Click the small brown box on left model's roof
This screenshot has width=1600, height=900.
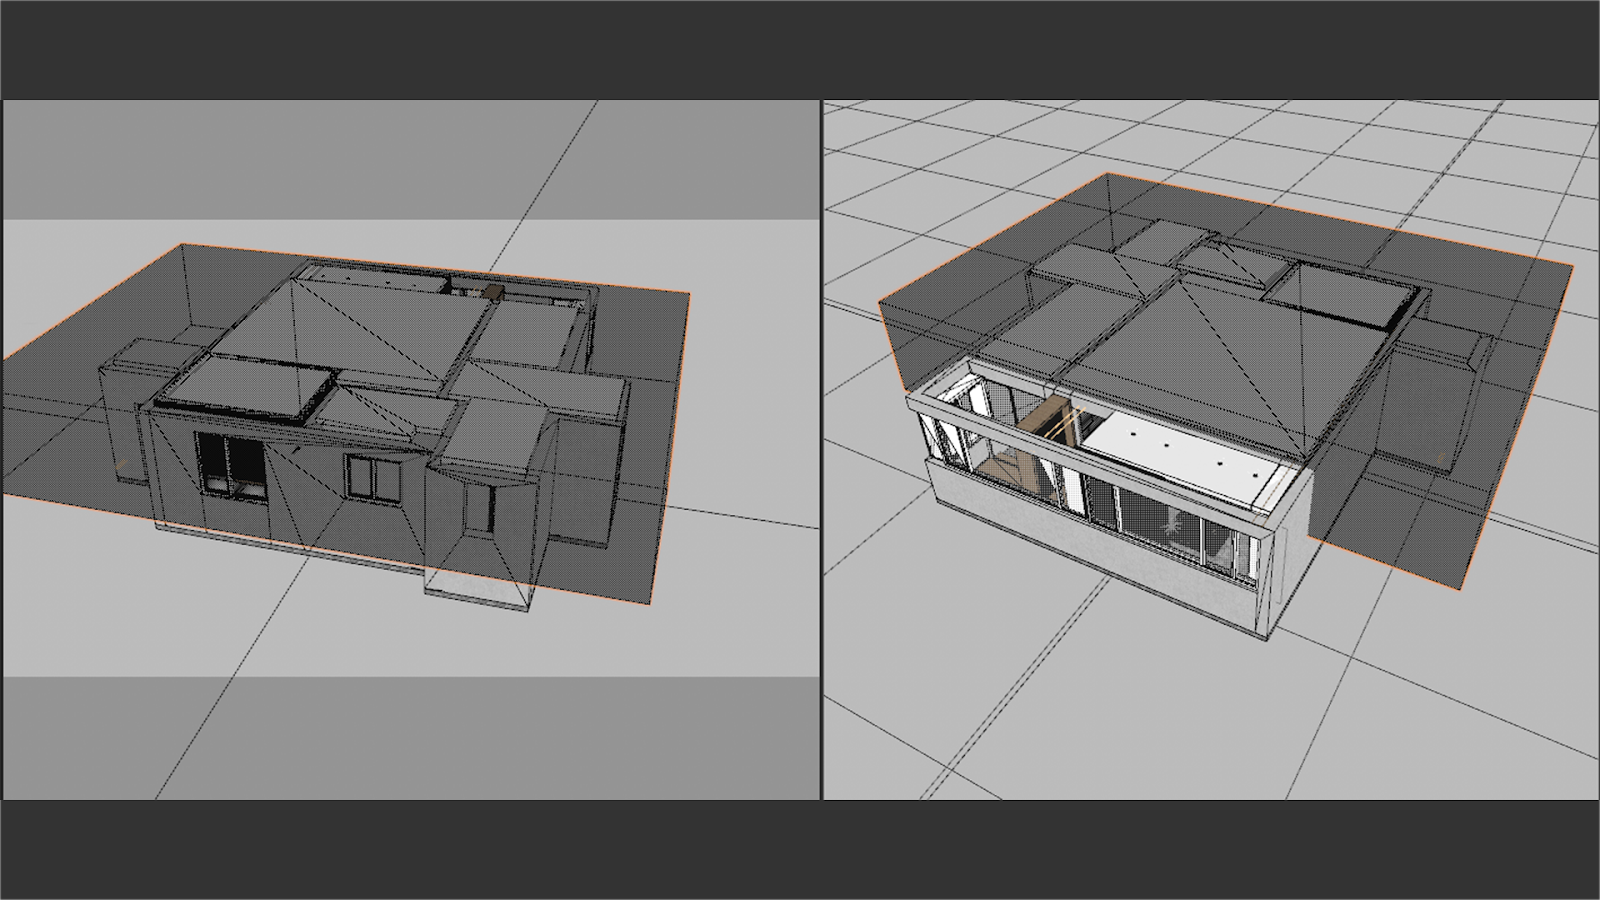494,292
